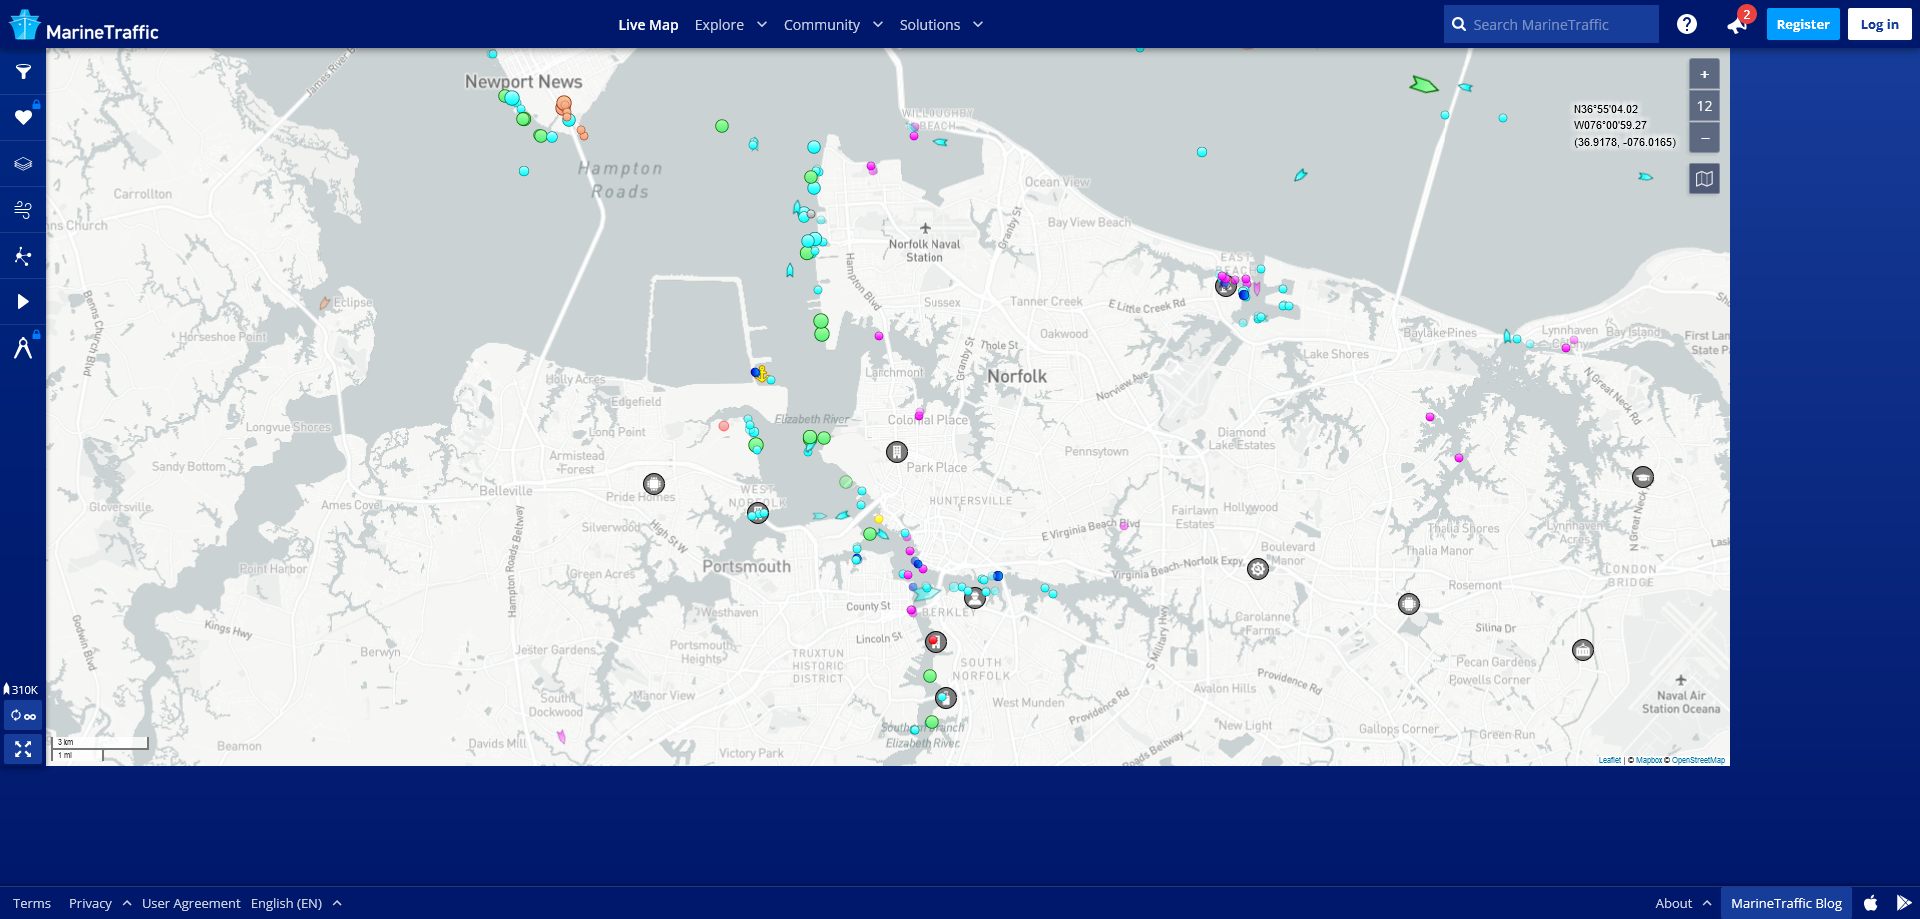Screen dimensions: 1920x919
Task: Click the search magnifier icon
Action: pyautogui.click(x=1459, y=24)
